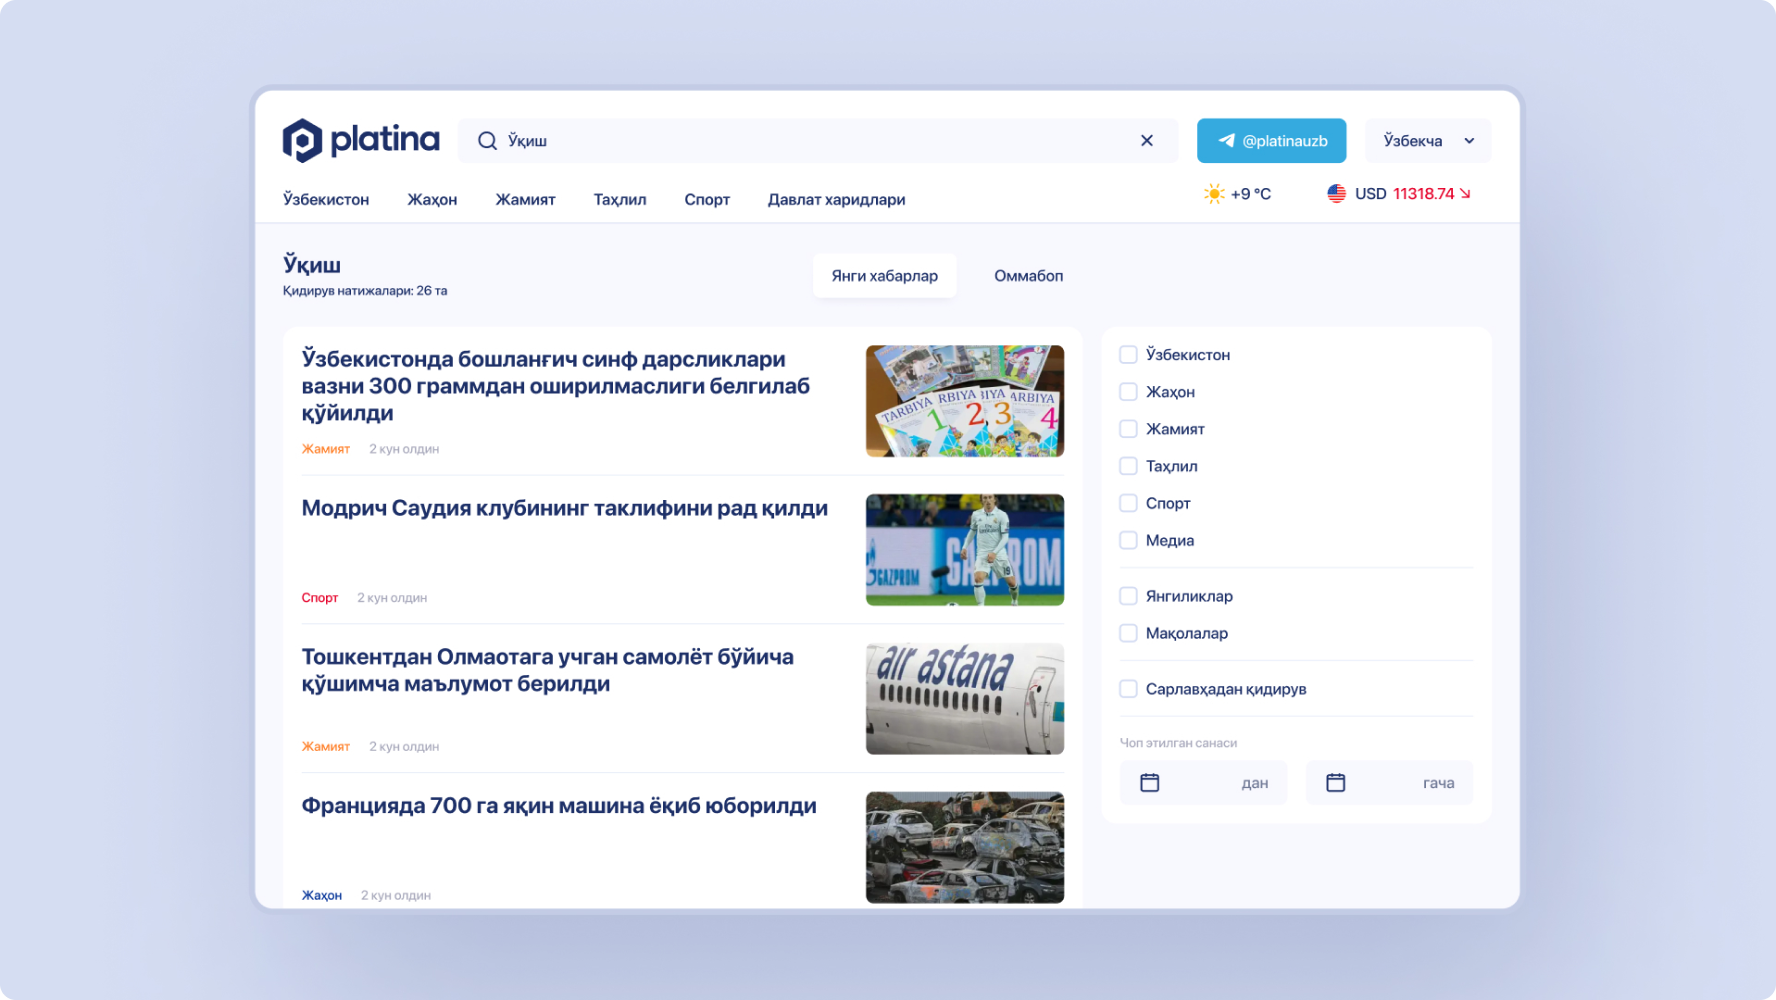Toggle the Сарлавҳадан қидирув checkbox
Viewport: 1776px width, 1000px height.
pos(1128,689)
